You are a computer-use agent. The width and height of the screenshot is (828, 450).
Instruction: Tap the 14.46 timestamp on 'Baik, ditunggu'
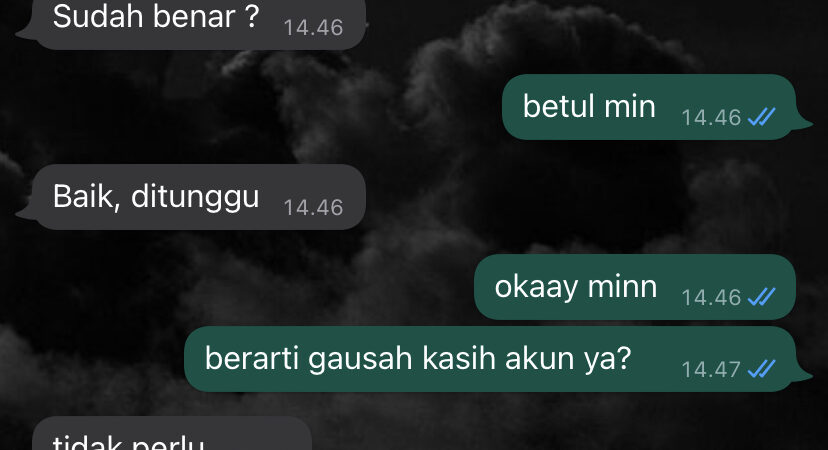(313, 208)
